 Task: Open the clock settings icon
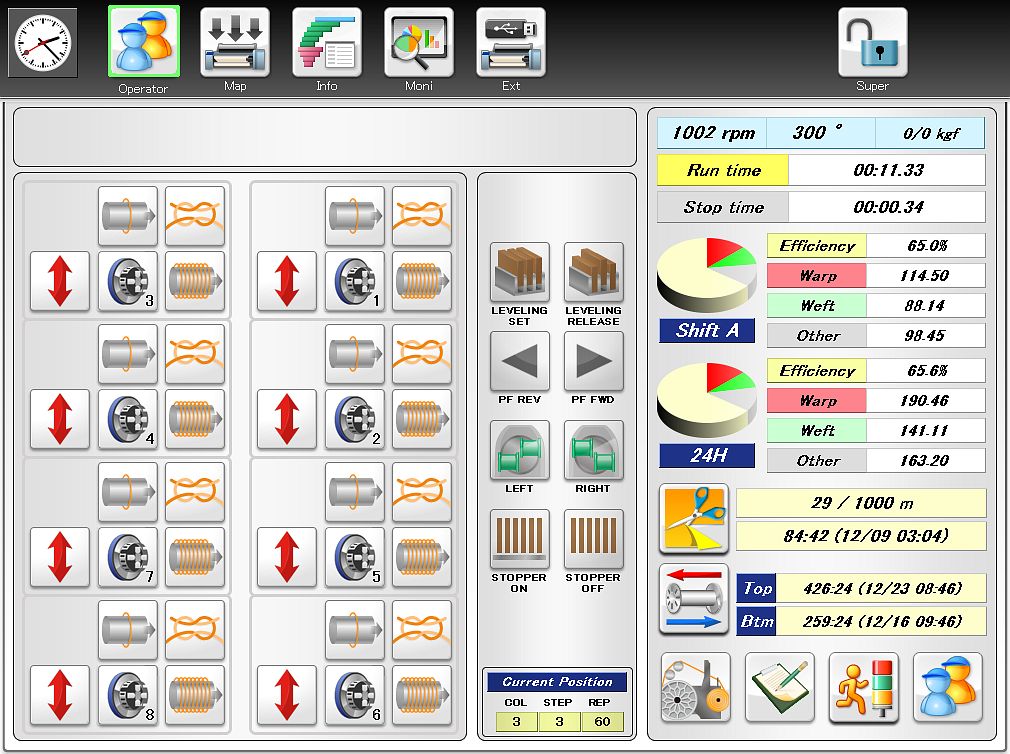pyautogui.click(x=43, y=42)
